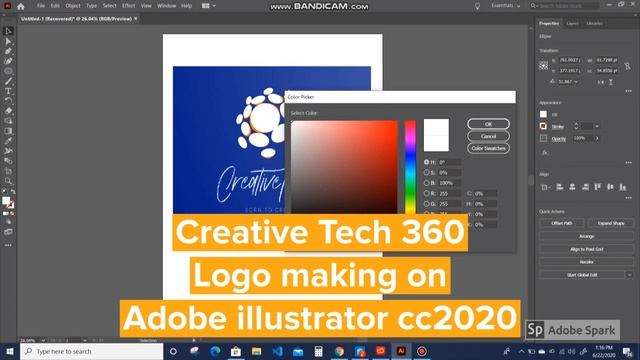Open the Align To dropdown
Screen dimensions: 640x360
pyautogui.click(x=545, y=187)
